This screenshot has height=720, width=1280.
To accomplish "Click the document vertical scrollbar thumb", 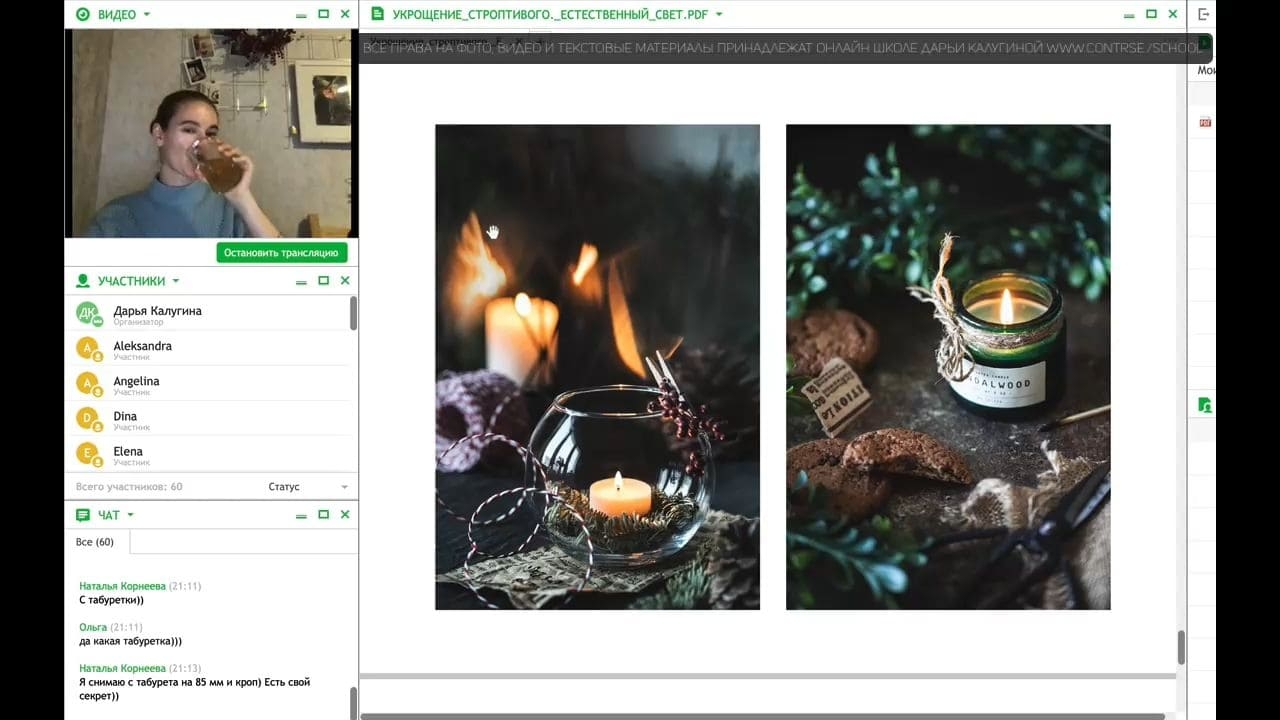I will (x=1181, y=648).
